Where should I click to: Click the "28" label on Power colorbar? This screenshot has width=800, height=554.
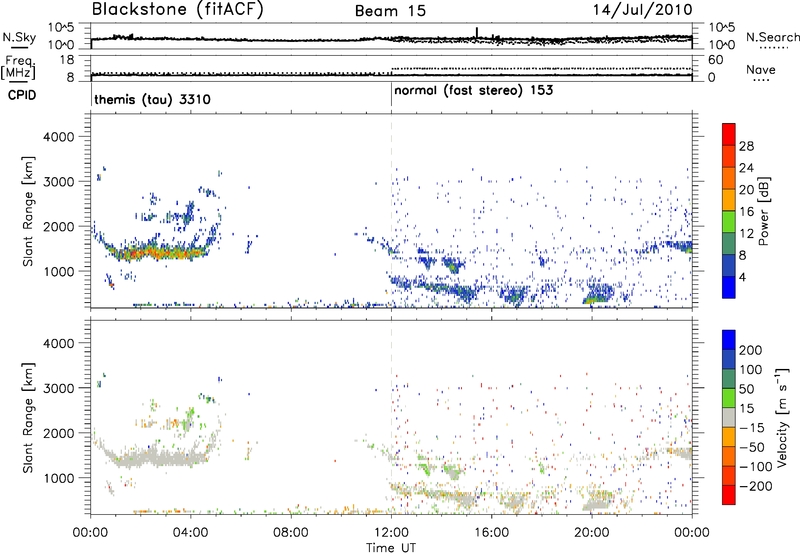tap(746, 146)
